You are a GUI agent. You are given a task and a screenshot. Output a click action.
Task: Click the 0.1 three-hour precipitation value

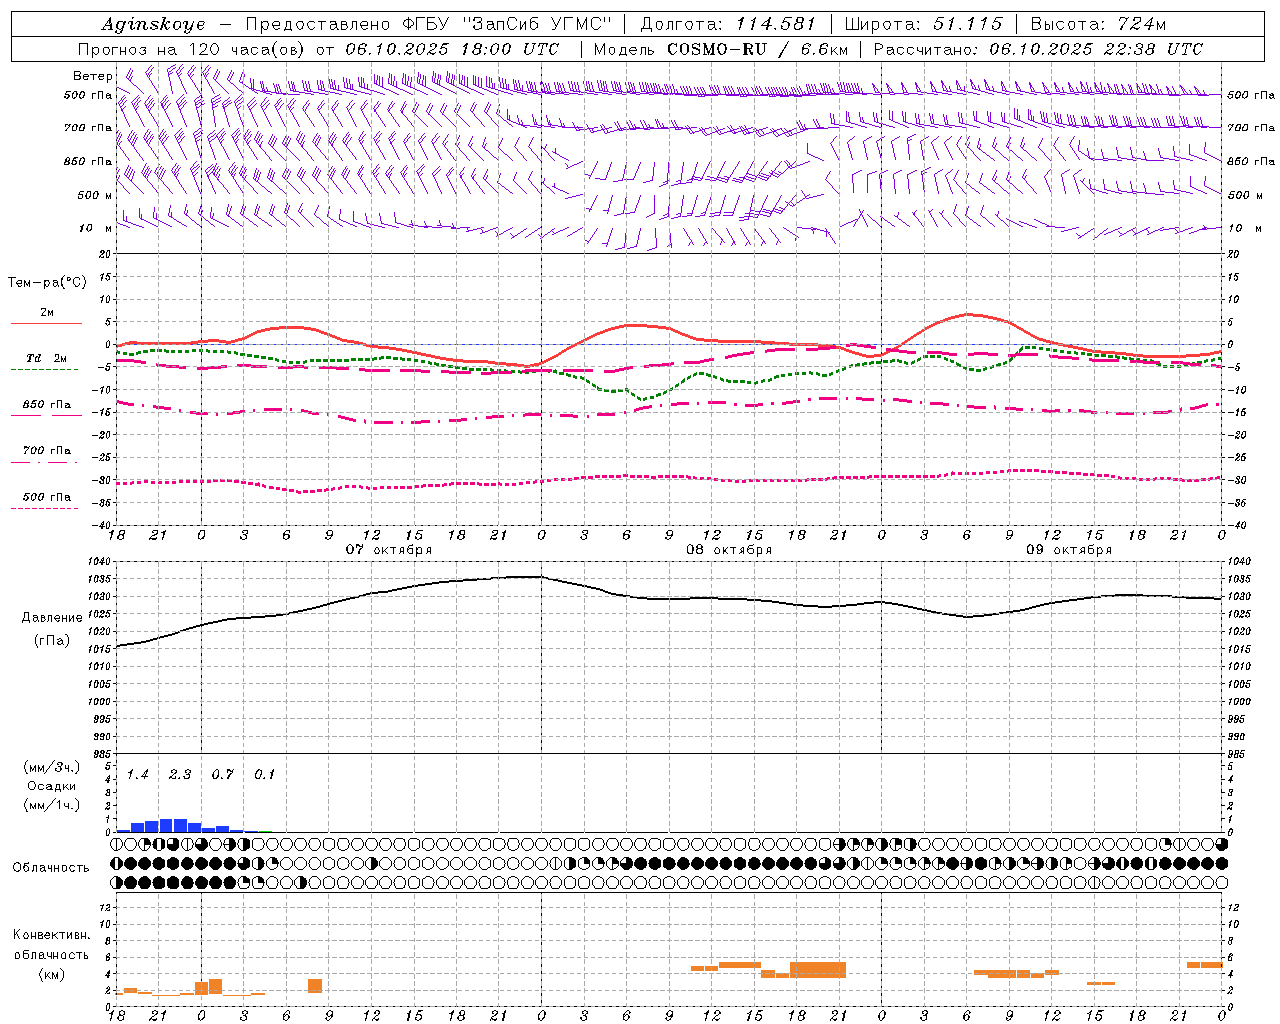point(264,774)
